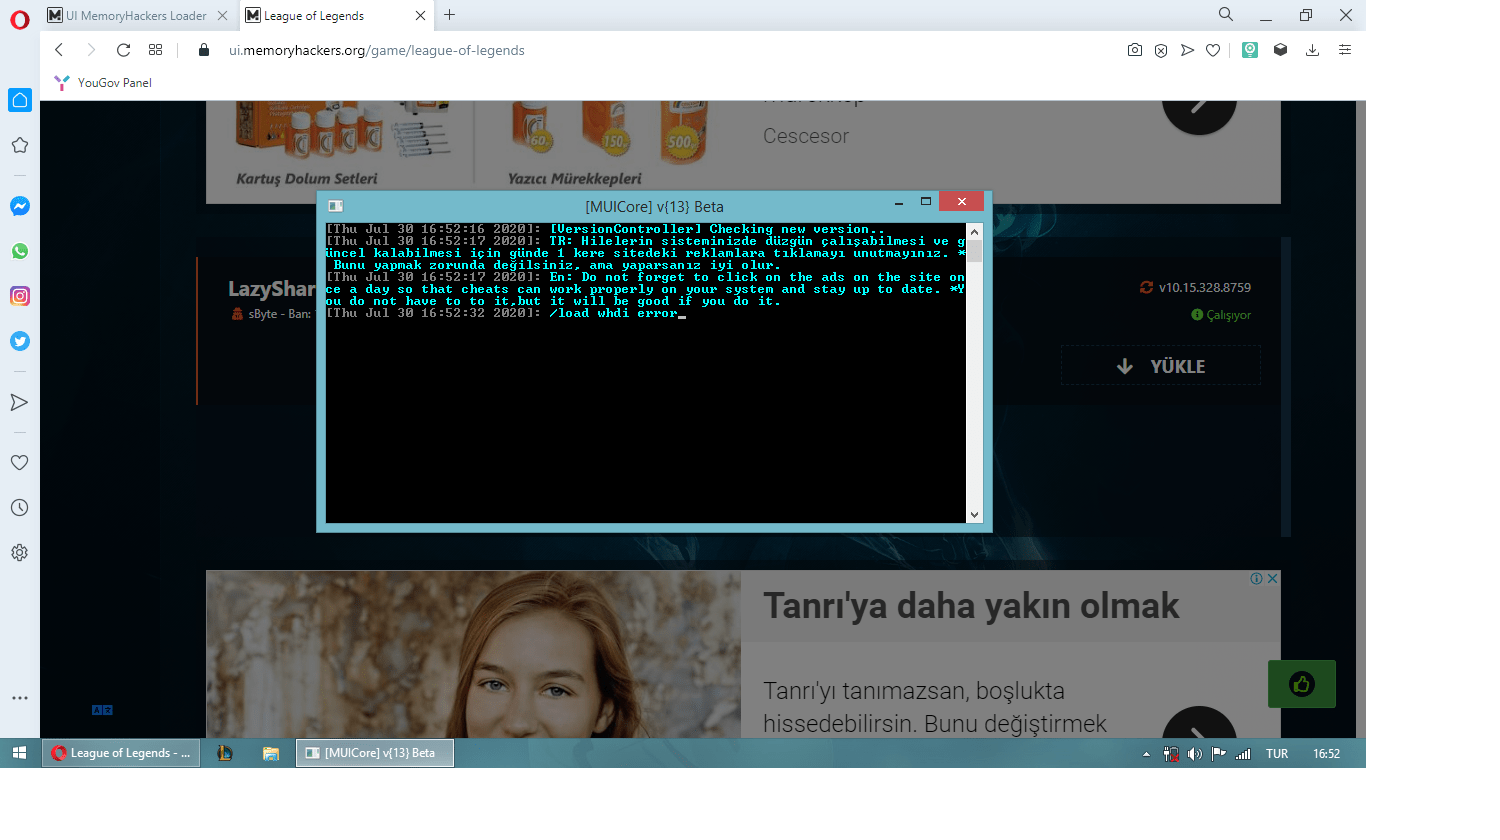The image size is (1500, 840).
Task: Open Opera Start Page home icon in sidebar
Action: pos(20,100)
